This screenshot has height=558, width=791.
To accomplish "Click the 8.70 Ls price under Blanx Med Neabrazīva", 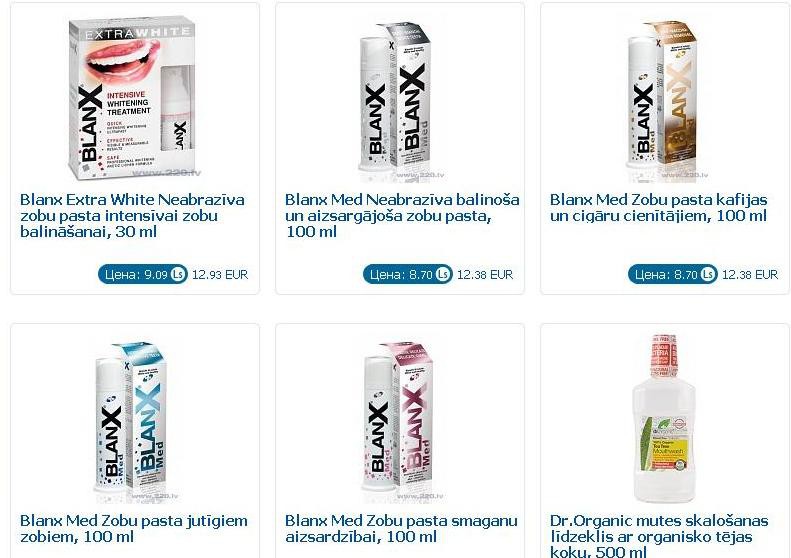I will 408,274.
